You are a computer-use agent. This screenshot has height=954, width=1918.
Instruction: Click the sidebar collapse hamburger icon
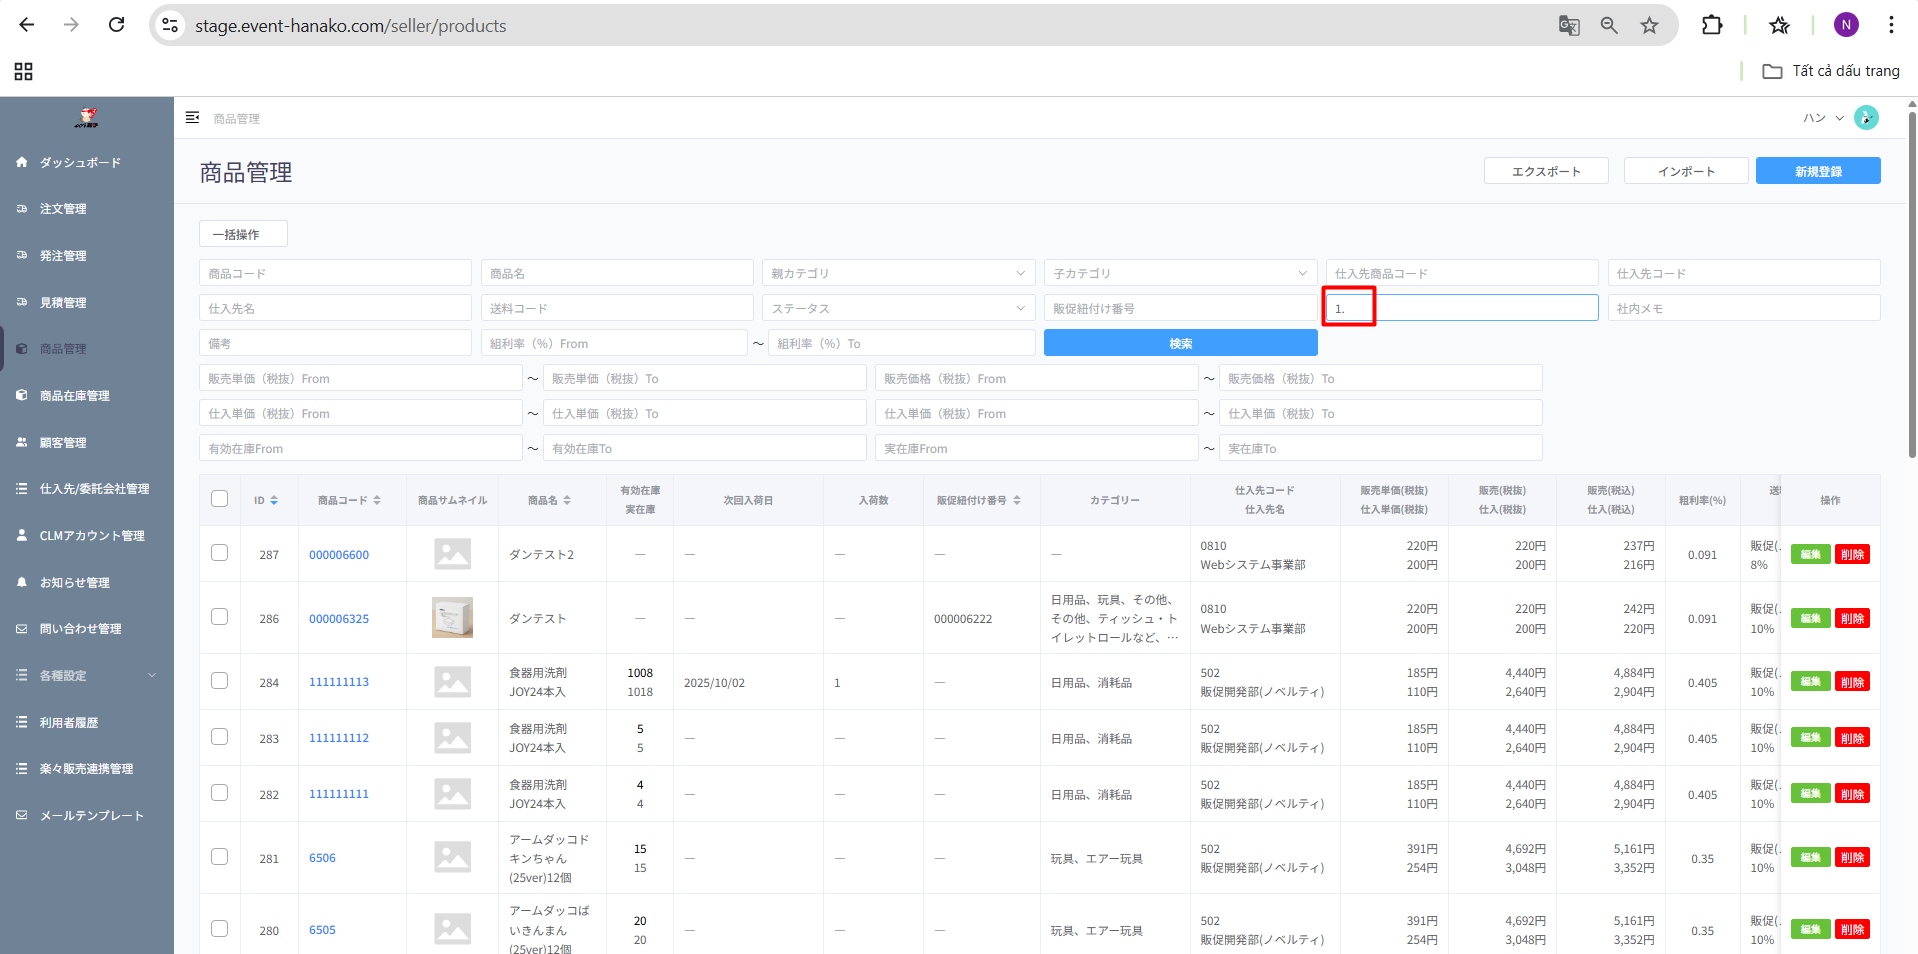pos(192,118)
